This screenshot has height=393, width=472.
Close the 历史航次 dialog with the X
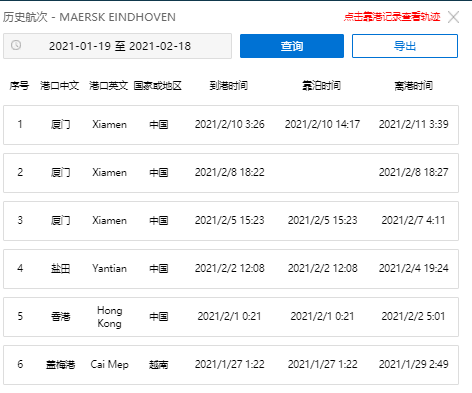coord(453,17)
